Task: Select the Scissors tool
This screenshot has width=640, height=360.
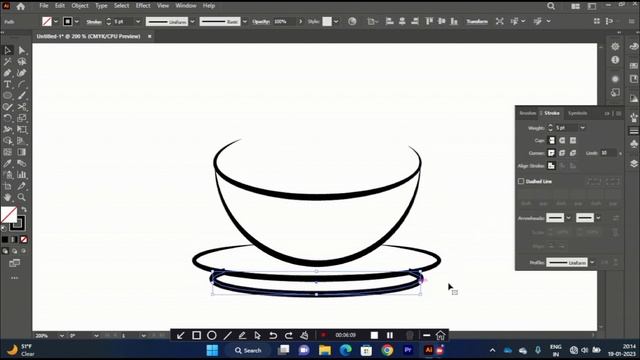Action: click(x=22, y=107)
